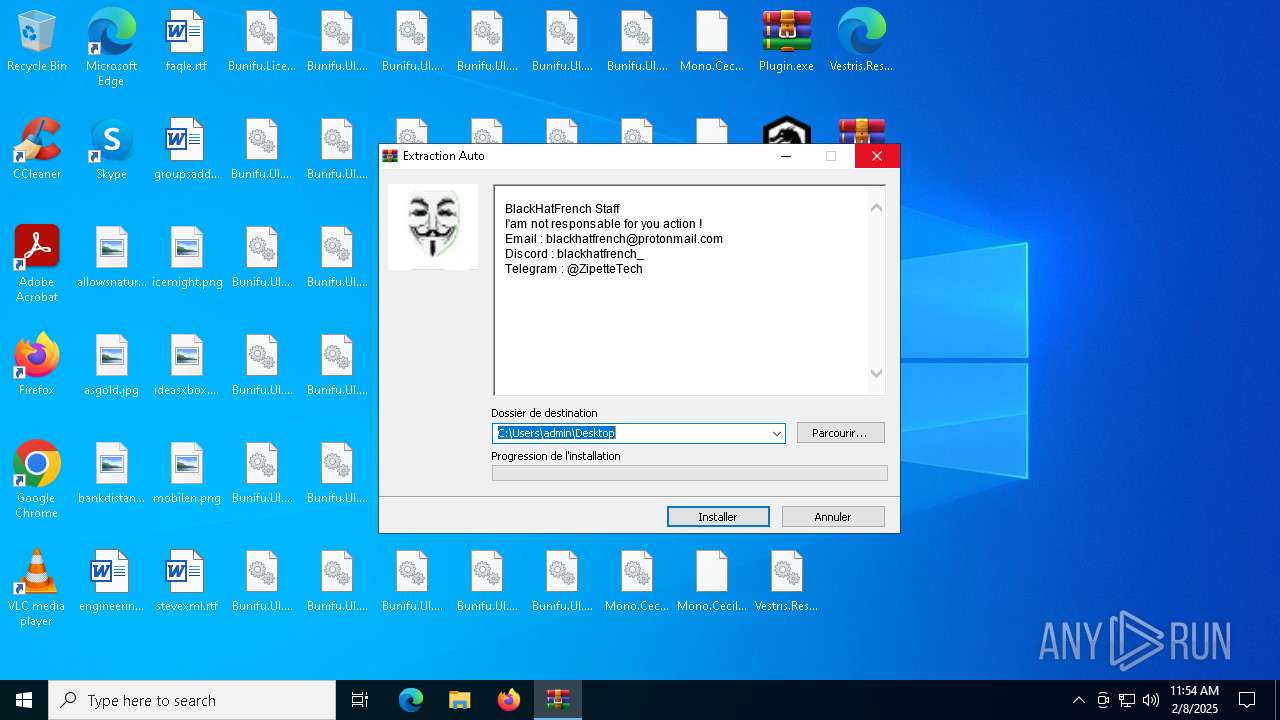Image resolution: width=1280 pixels, height=720 pixels.
Task: Select the faqle.rtf document icon
Action: click(x=186, y=41)
